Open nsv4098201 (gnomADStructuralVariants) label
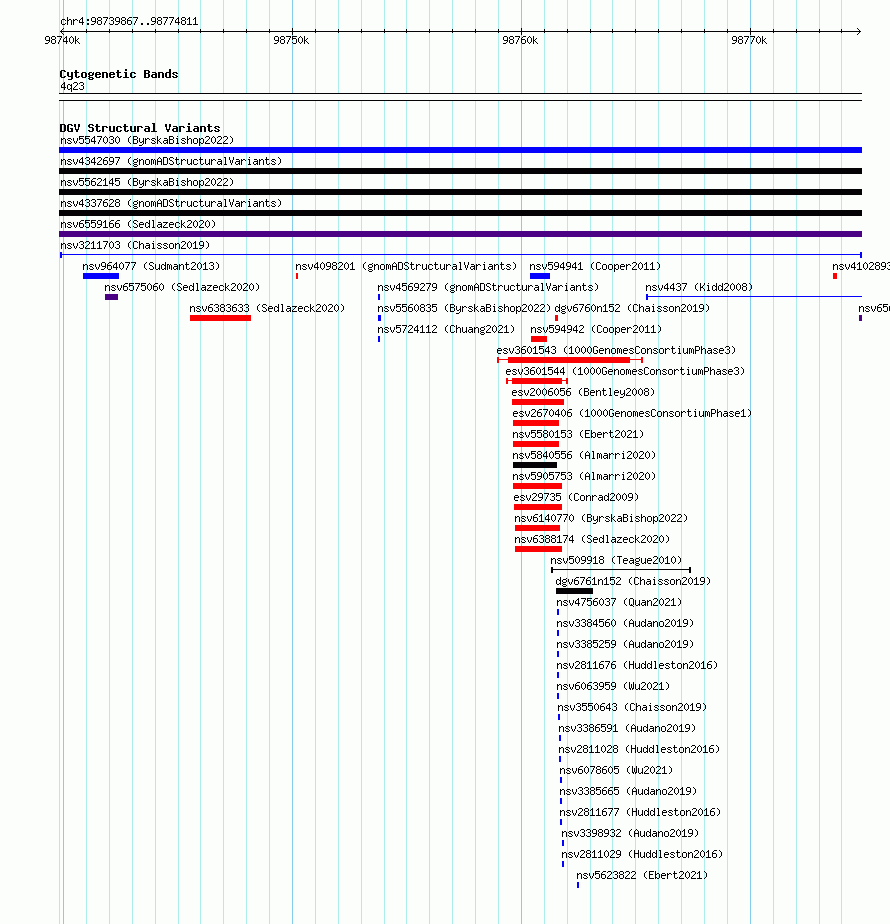The height and width of the screenshot is (924, 890). click(406, 266)
